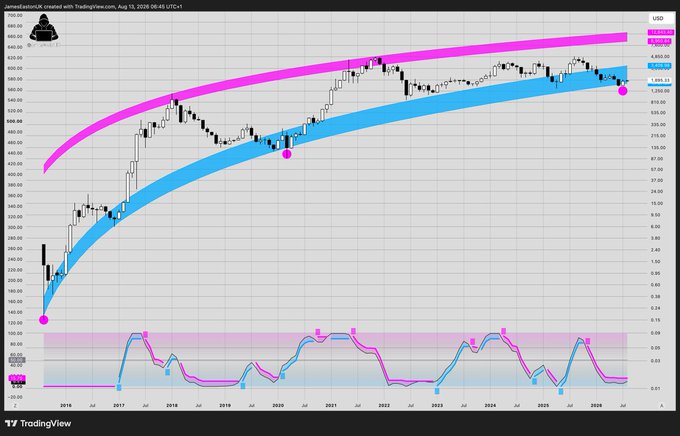Click the blue square marker at 2023 start

(437, 391)
